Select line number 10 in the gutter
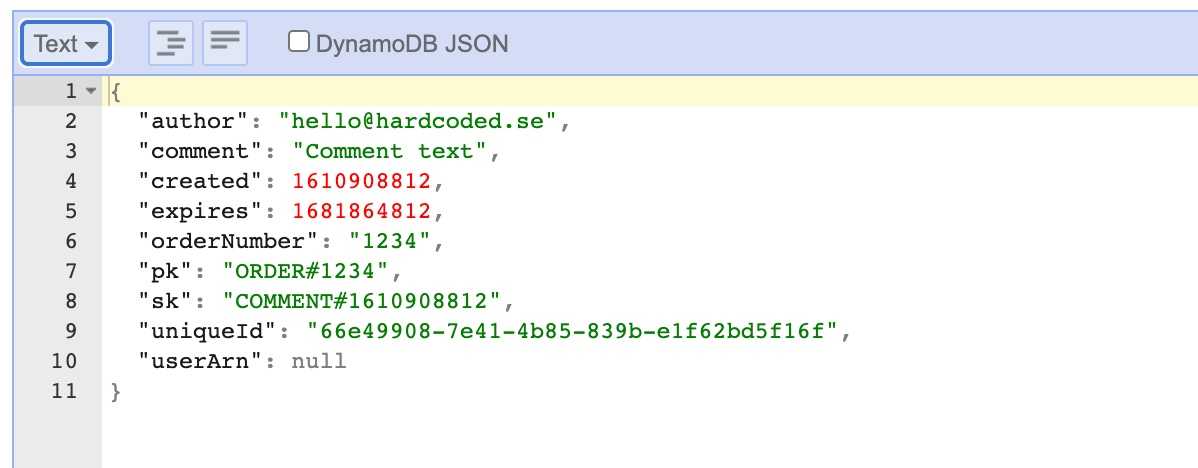The height and width of the screenshot is (468, 1198). tap(64, 360)
